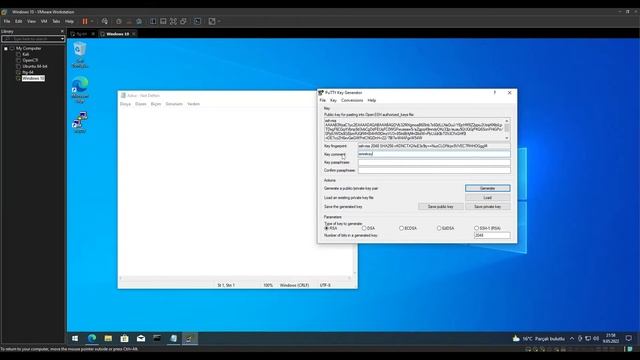
Task: Open Notepad Görünüm menu
Action: [x=174, y=104]
